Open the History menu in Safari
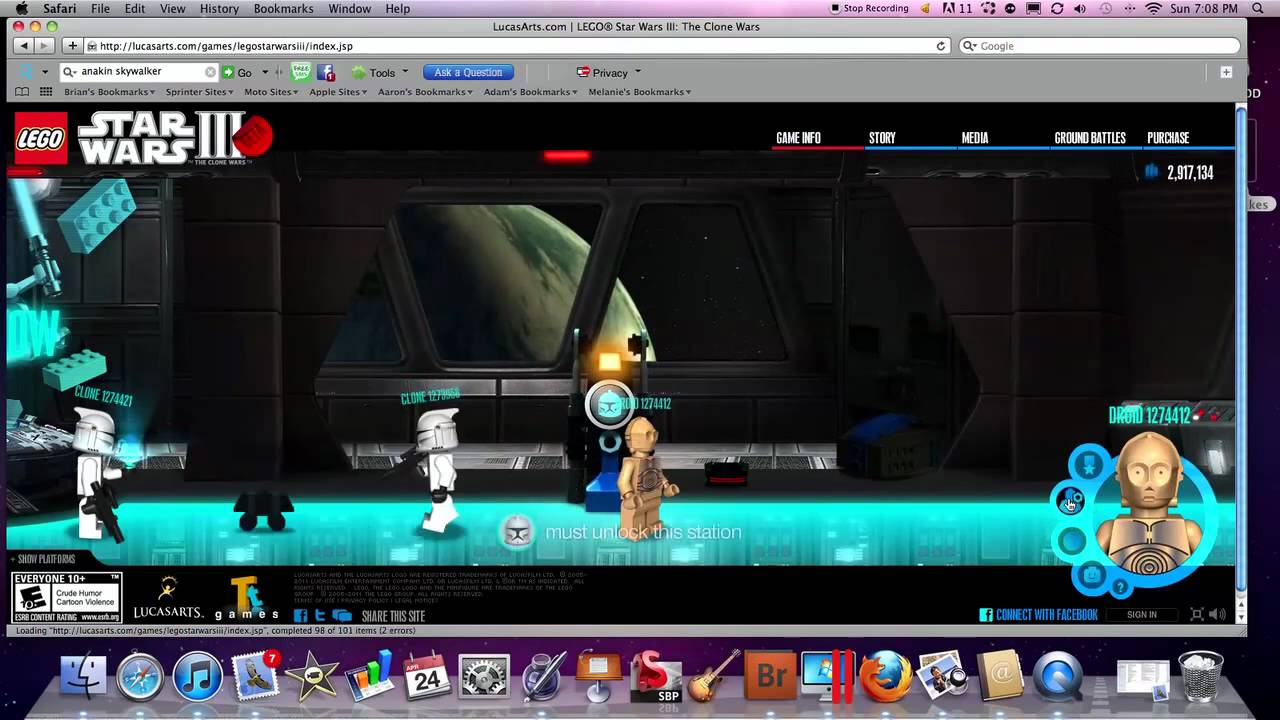The image size is (1280, 720). 219,9
